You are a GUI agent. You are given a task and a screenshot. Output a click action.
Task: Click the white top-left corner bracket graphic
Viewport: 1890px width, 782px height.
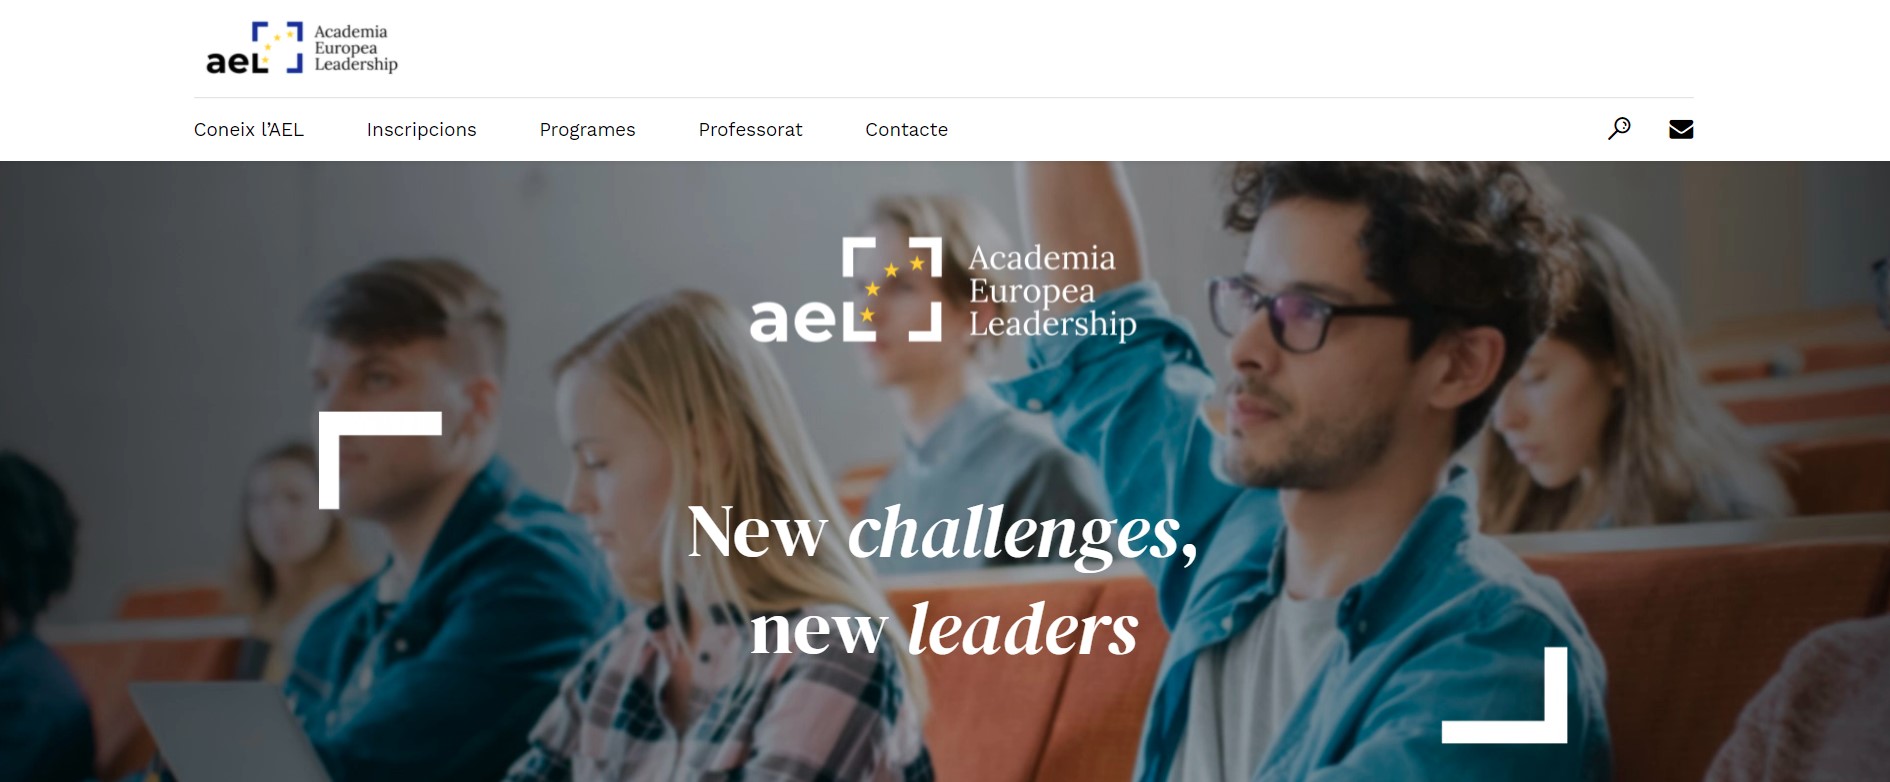[x=380, y=460]
